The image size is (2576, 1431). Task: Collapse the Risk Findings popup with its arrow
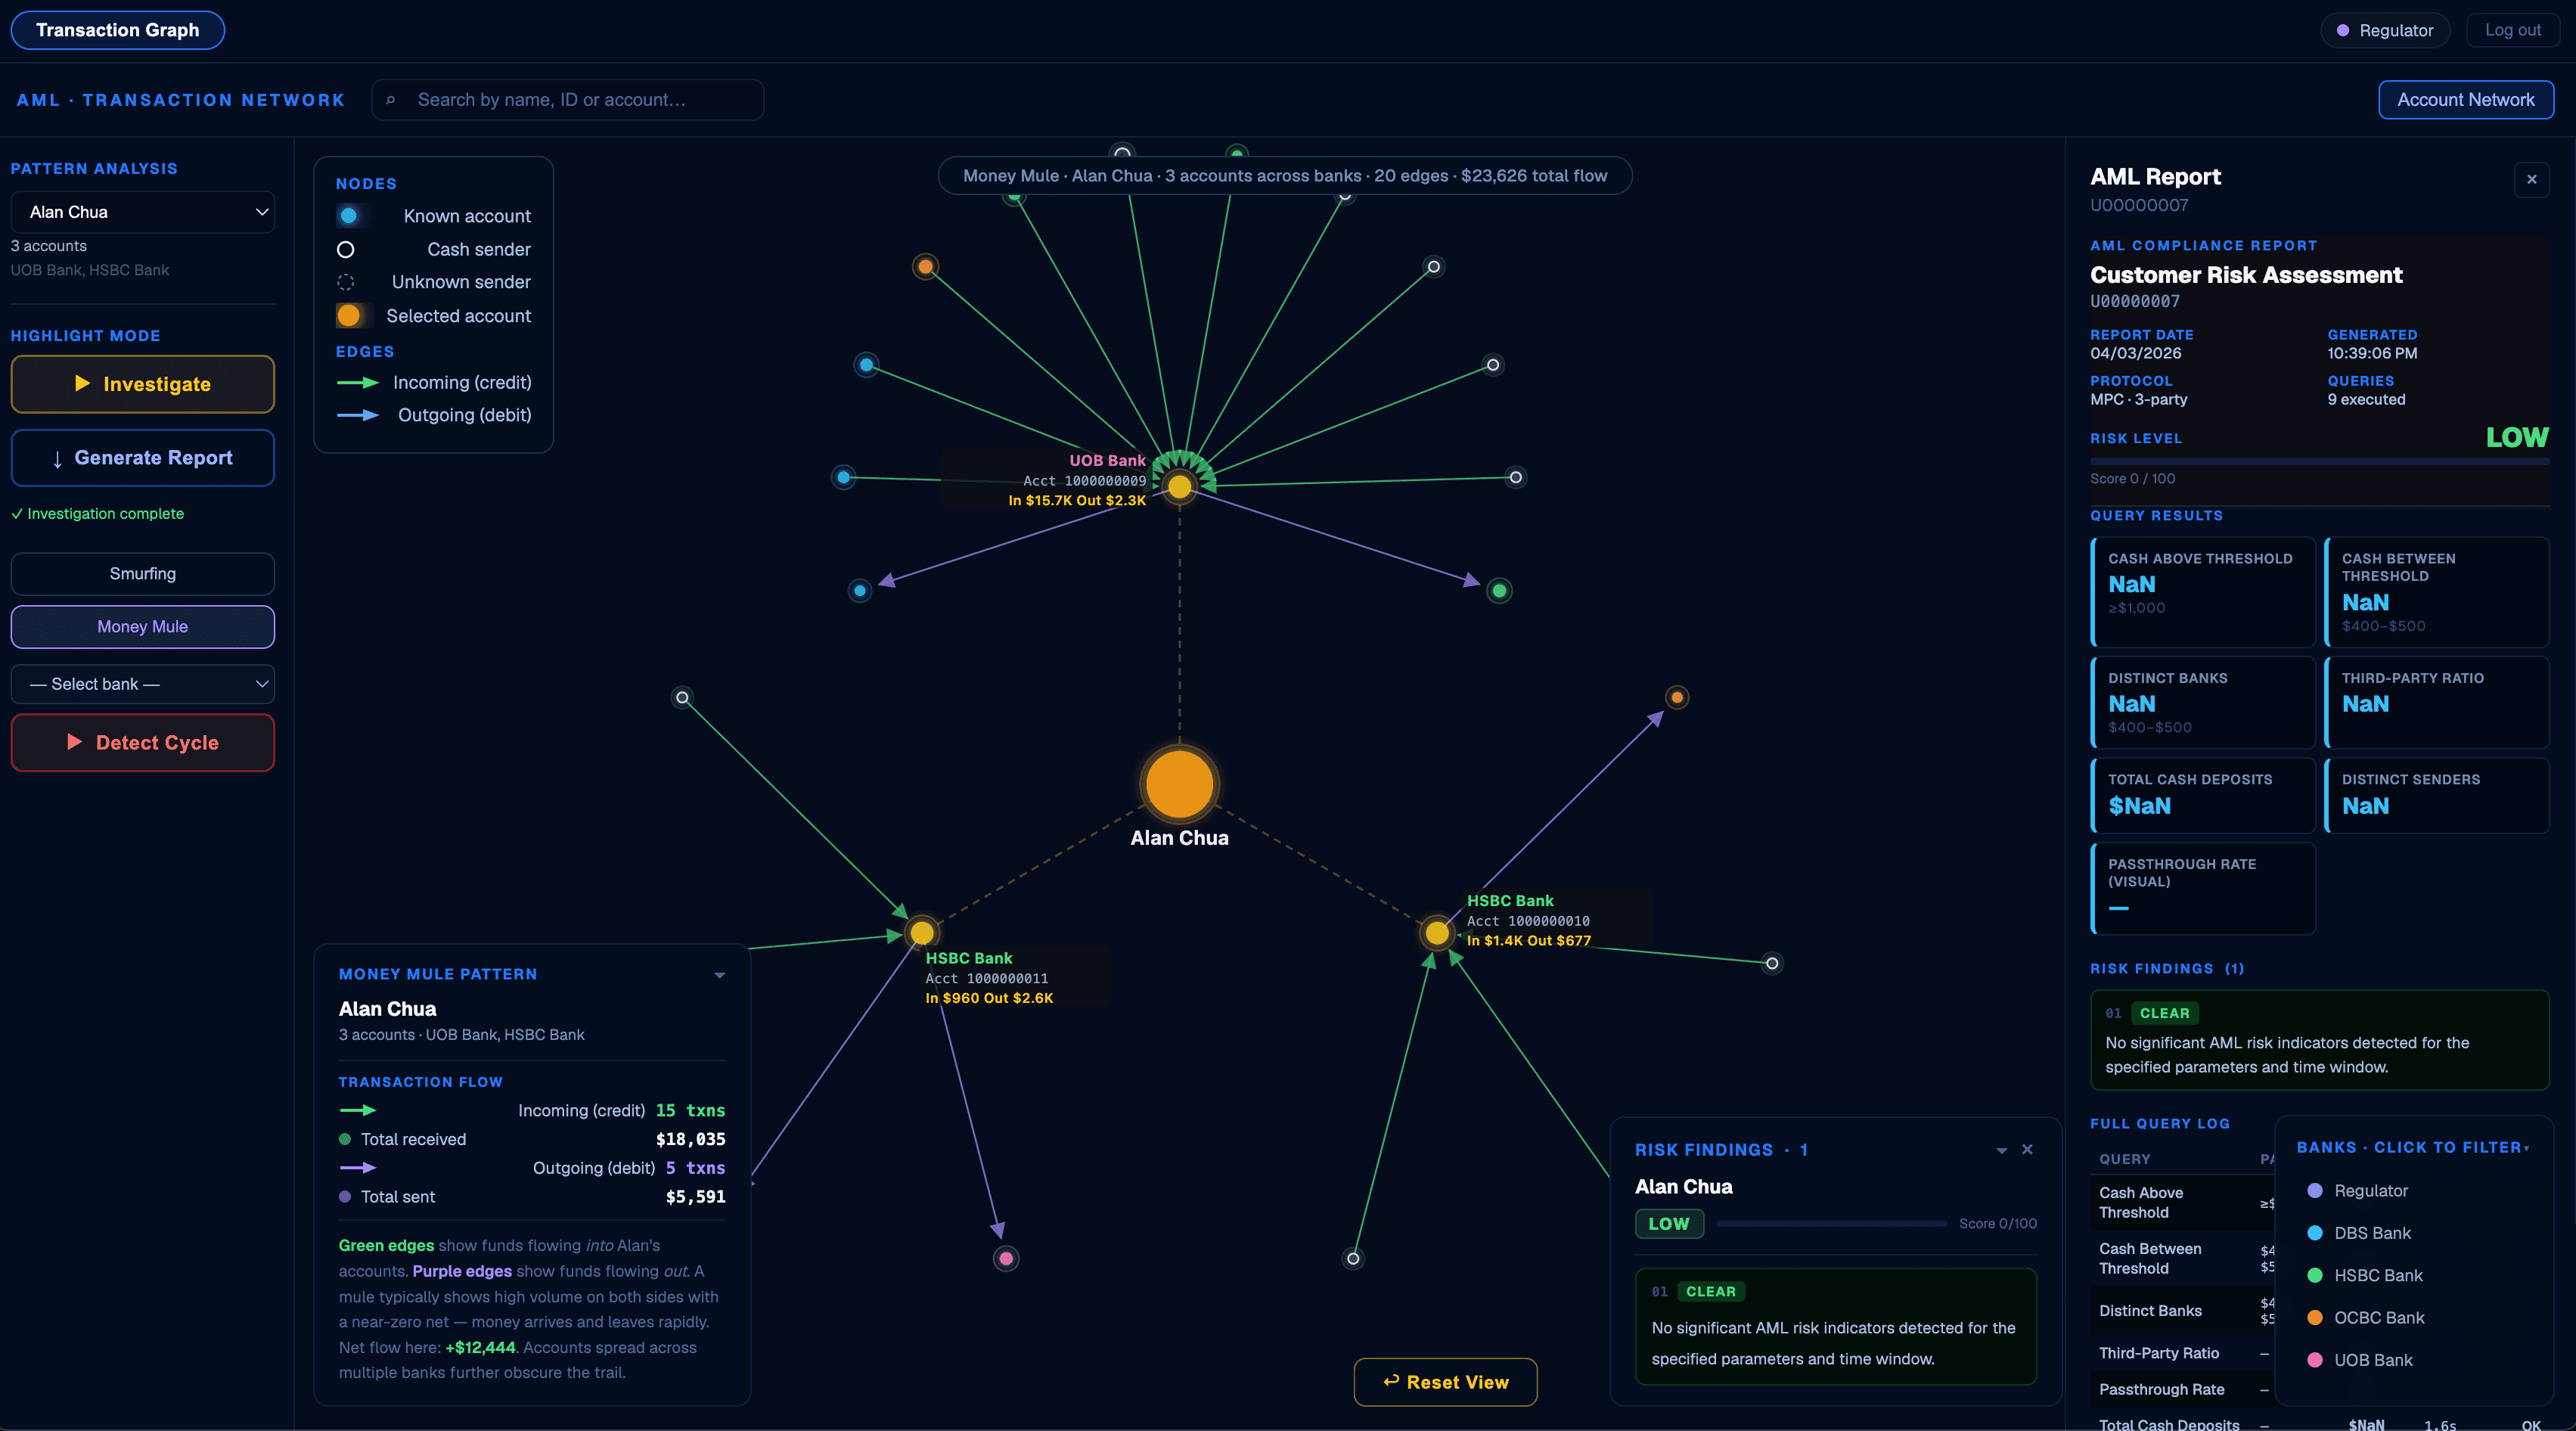click(2002, 1150)
